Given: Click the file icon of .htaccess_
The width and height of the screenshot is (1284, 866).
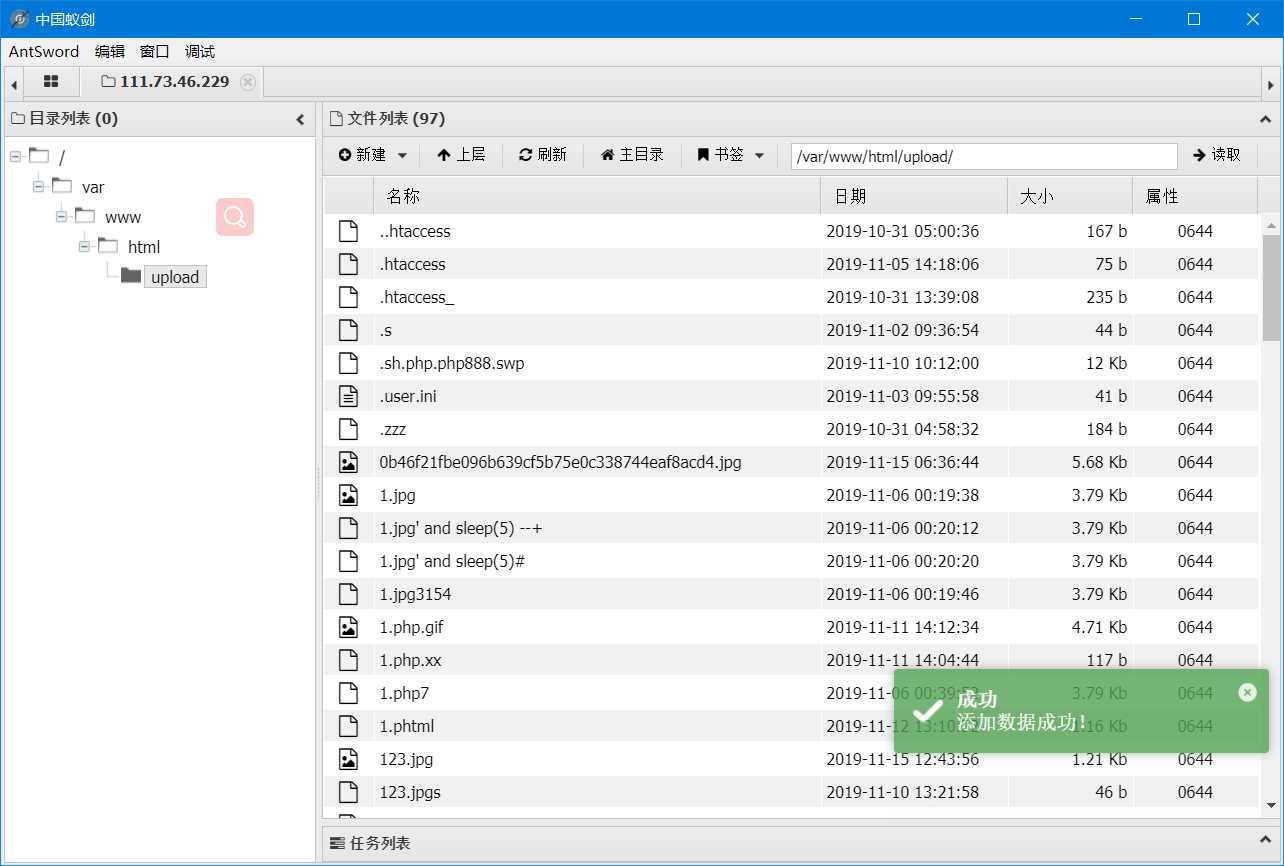Looking at the screenshot, I should click(x=348, y=297).
